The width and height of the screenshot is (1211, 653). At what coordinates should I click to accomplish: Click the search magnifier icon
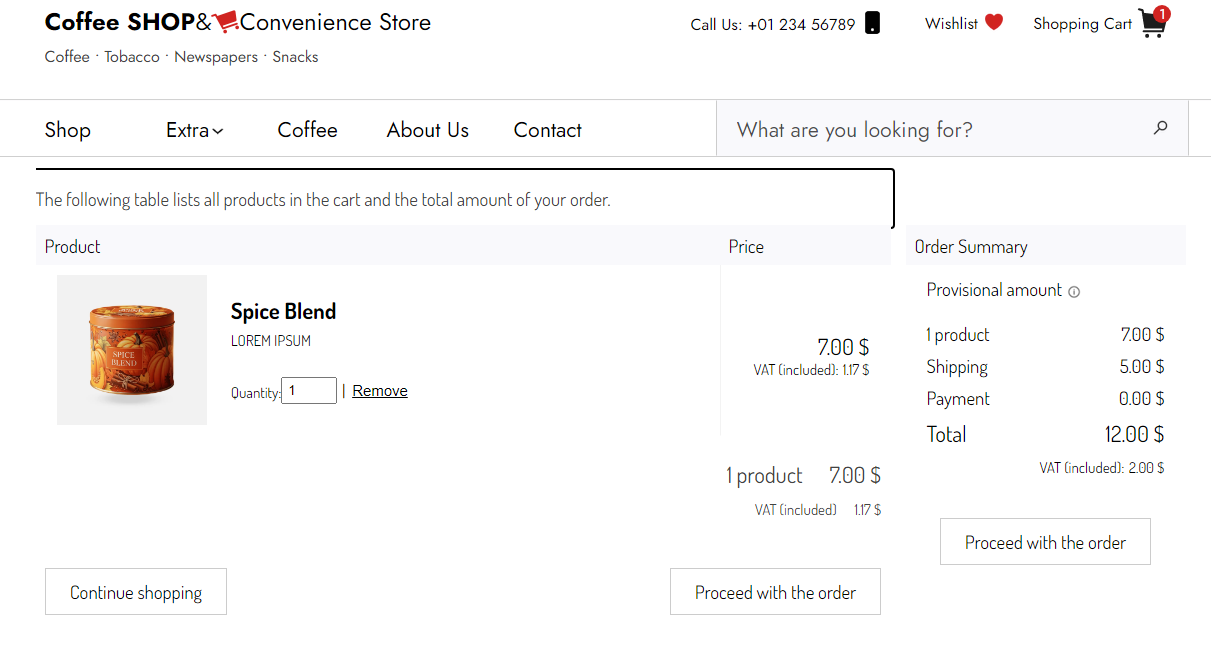pos(1160,128)
